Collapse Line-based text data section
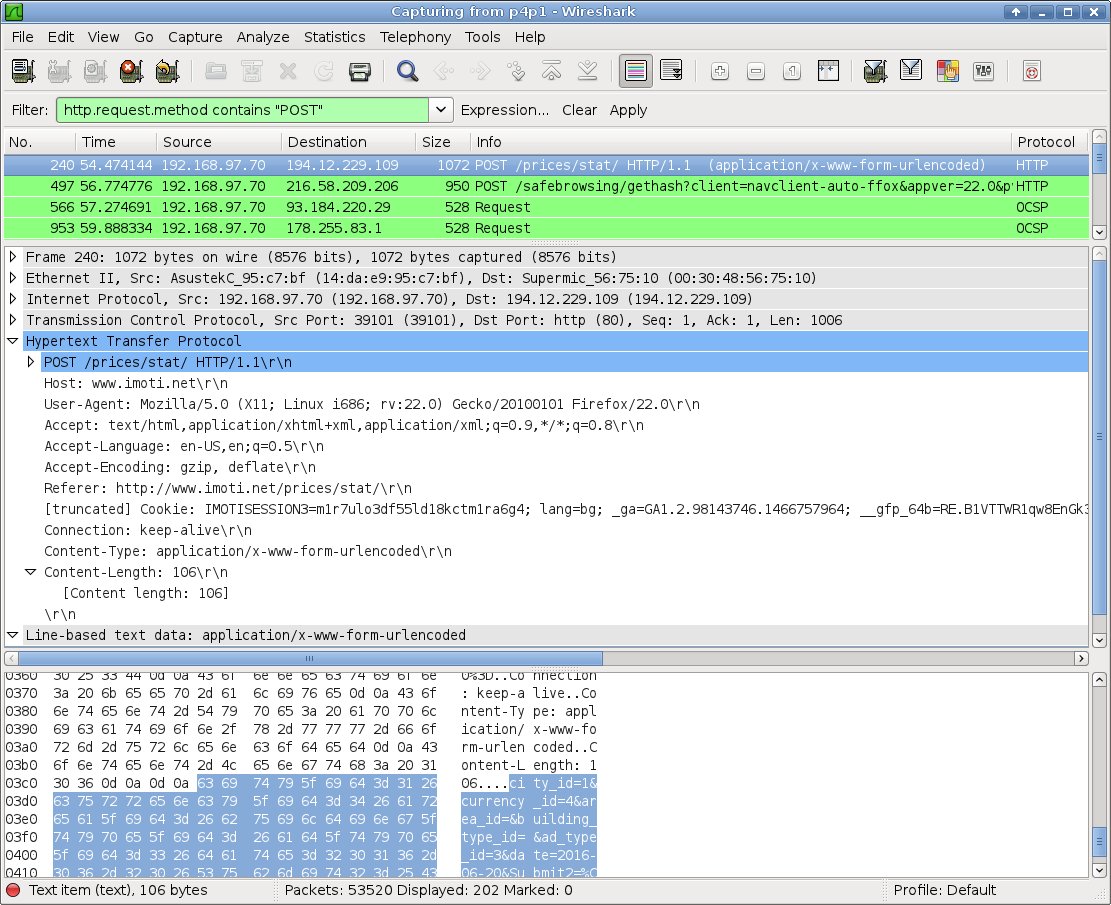Image resolution: width=1111 pixels, height=905 pixels. (x=13, y=635)
